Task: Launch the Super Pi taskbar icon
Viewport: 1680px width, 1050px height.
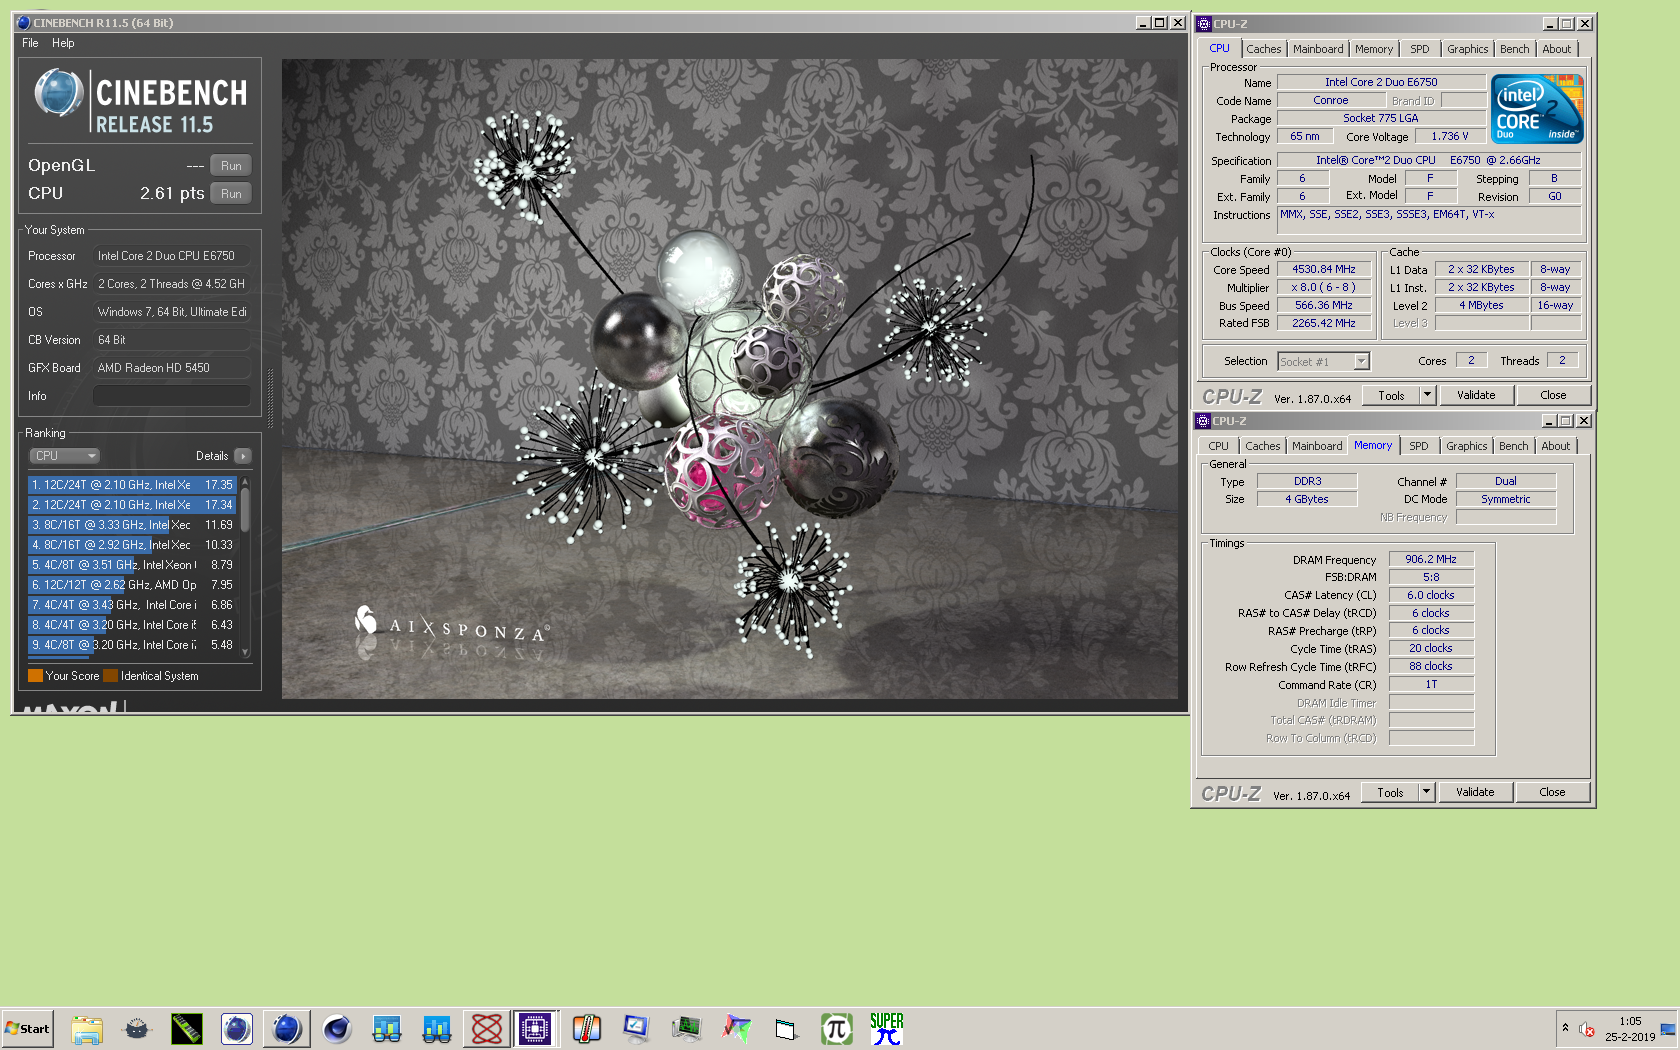Action: [x=887, y=1029]
